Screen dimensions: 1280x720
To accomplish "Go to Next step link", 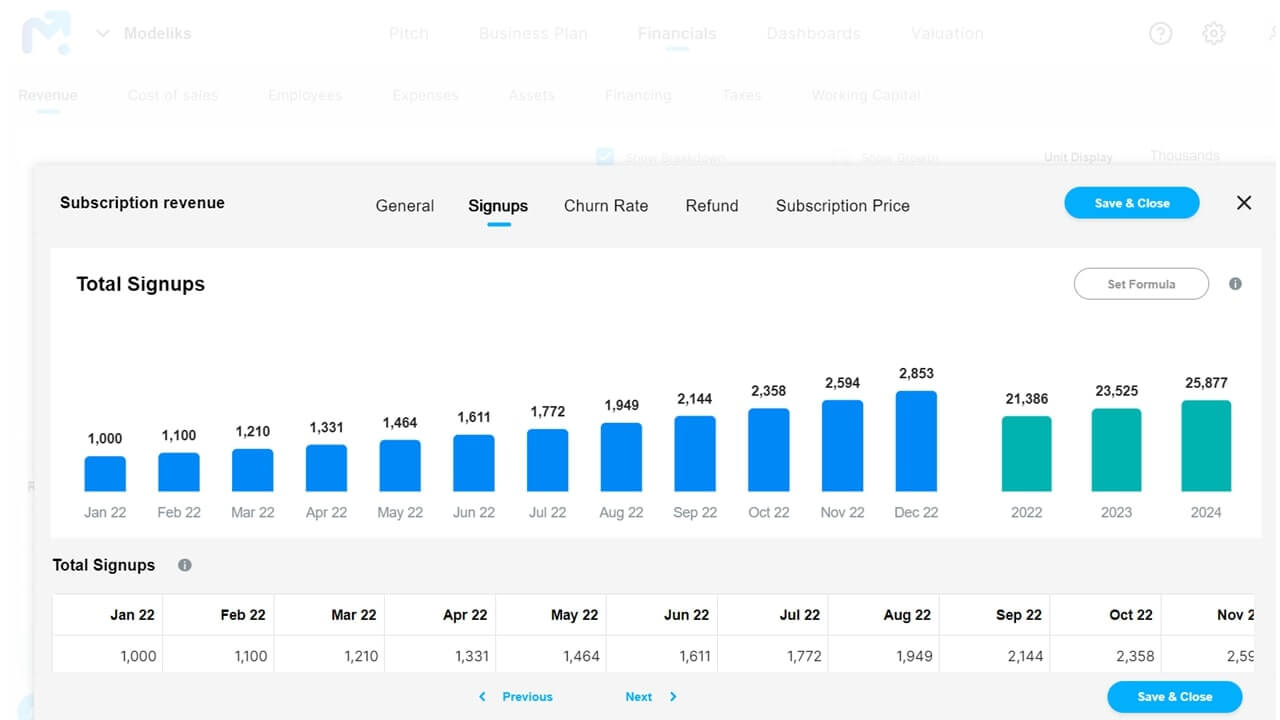I will [x=639, y=697].
